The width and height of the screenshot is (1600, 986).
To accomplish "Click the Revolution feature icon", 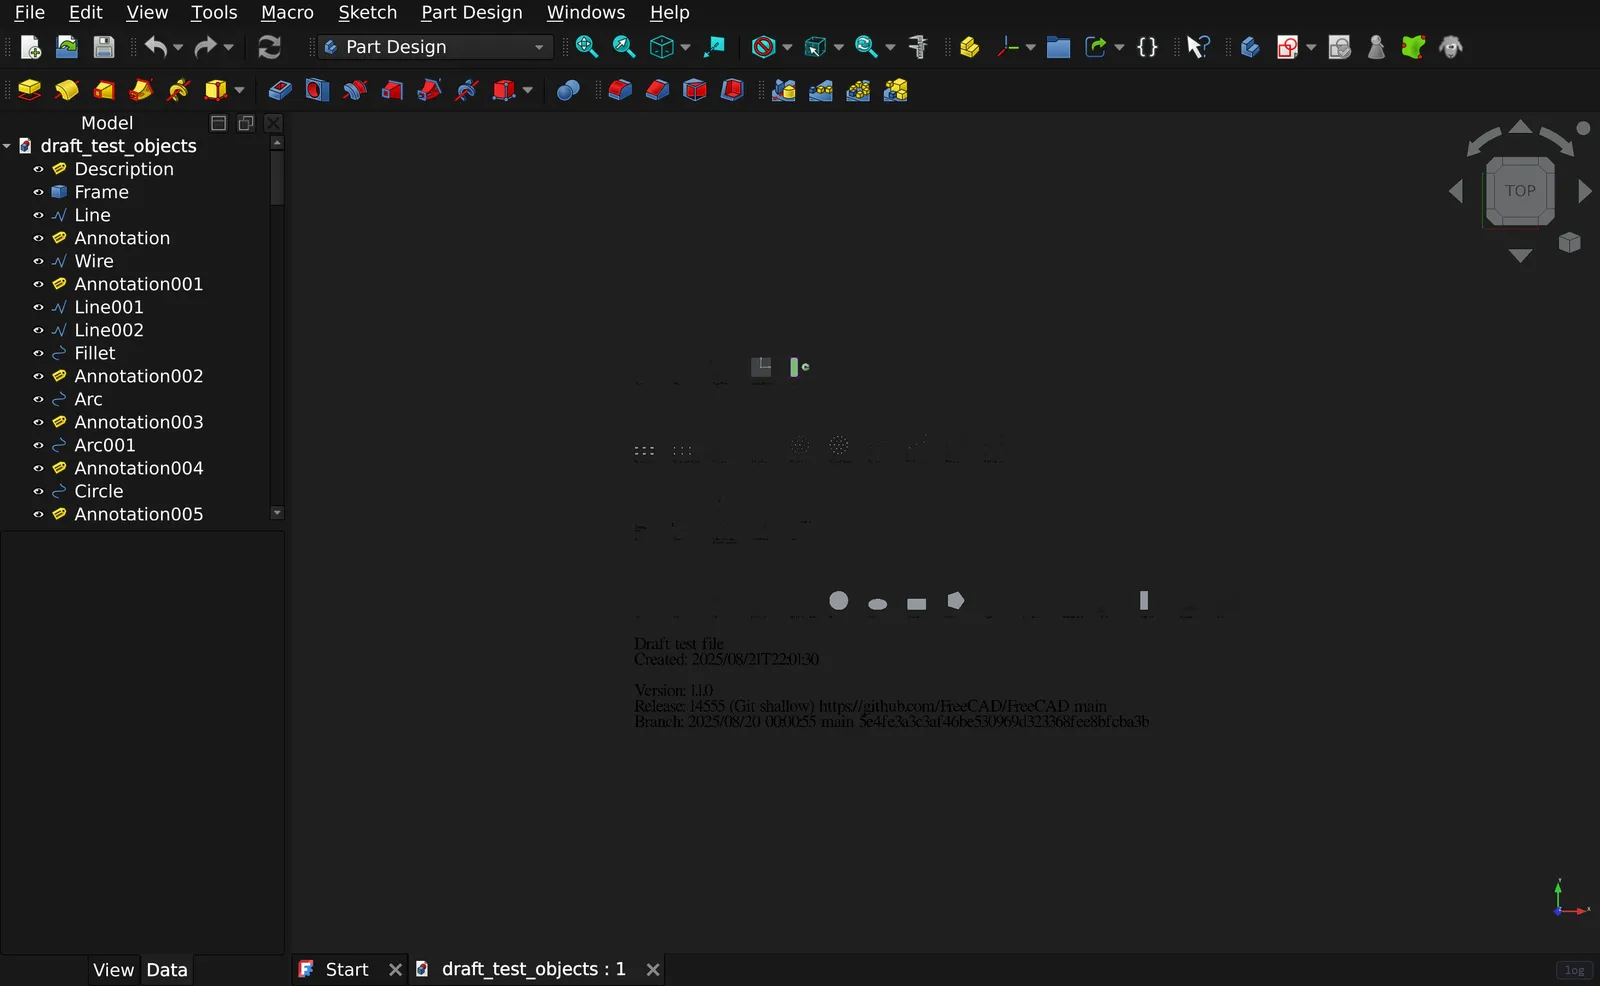I will tap(67, 90).
